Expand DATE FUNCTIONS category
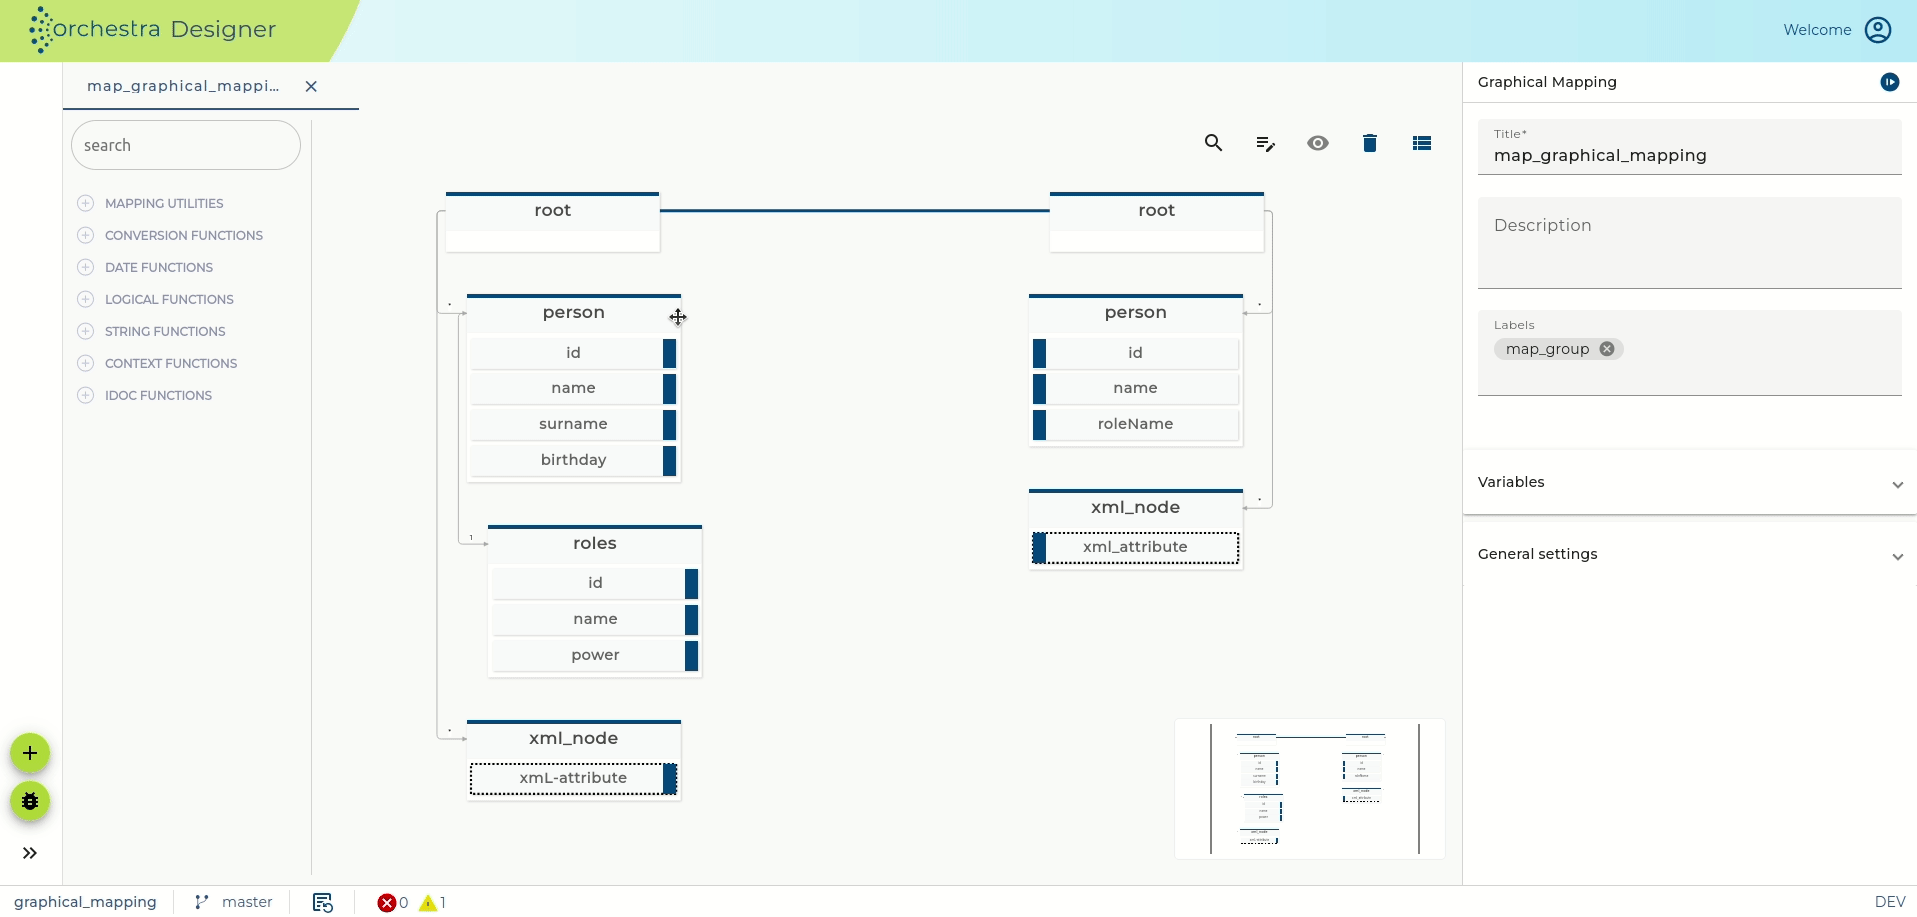The height and width of the screenshot is (917, 1917). [x=86, y=267]
